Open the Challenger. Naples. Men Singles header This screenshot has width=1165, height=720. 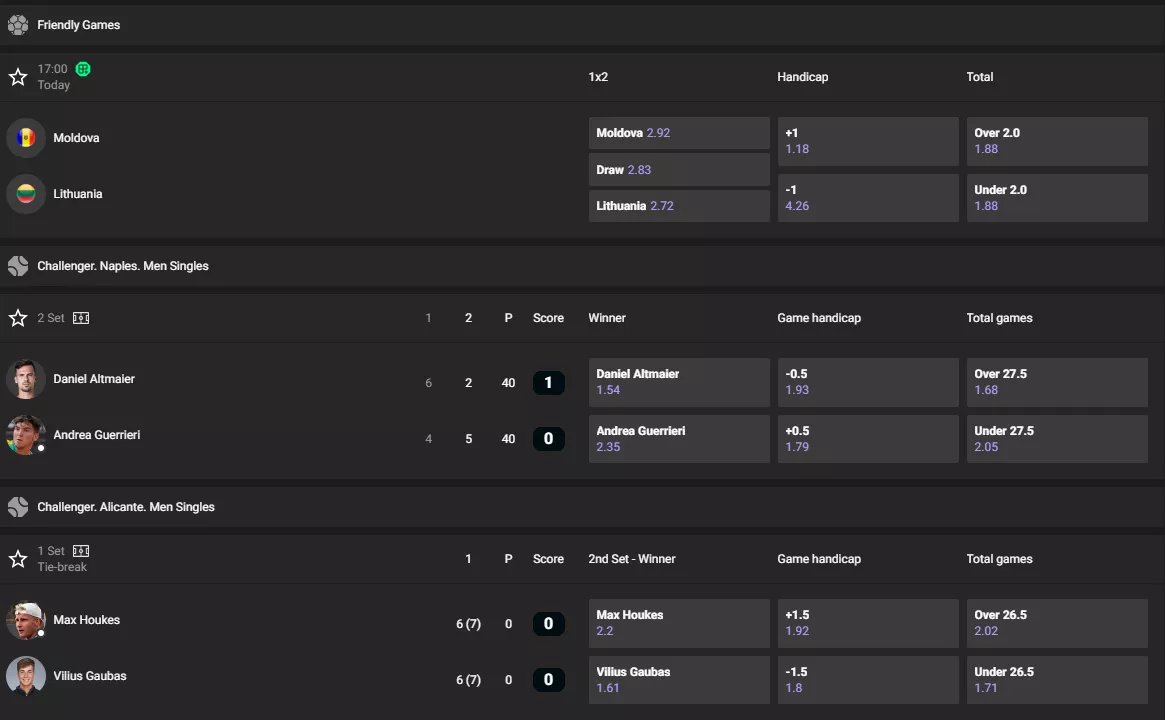pos(123,266)
